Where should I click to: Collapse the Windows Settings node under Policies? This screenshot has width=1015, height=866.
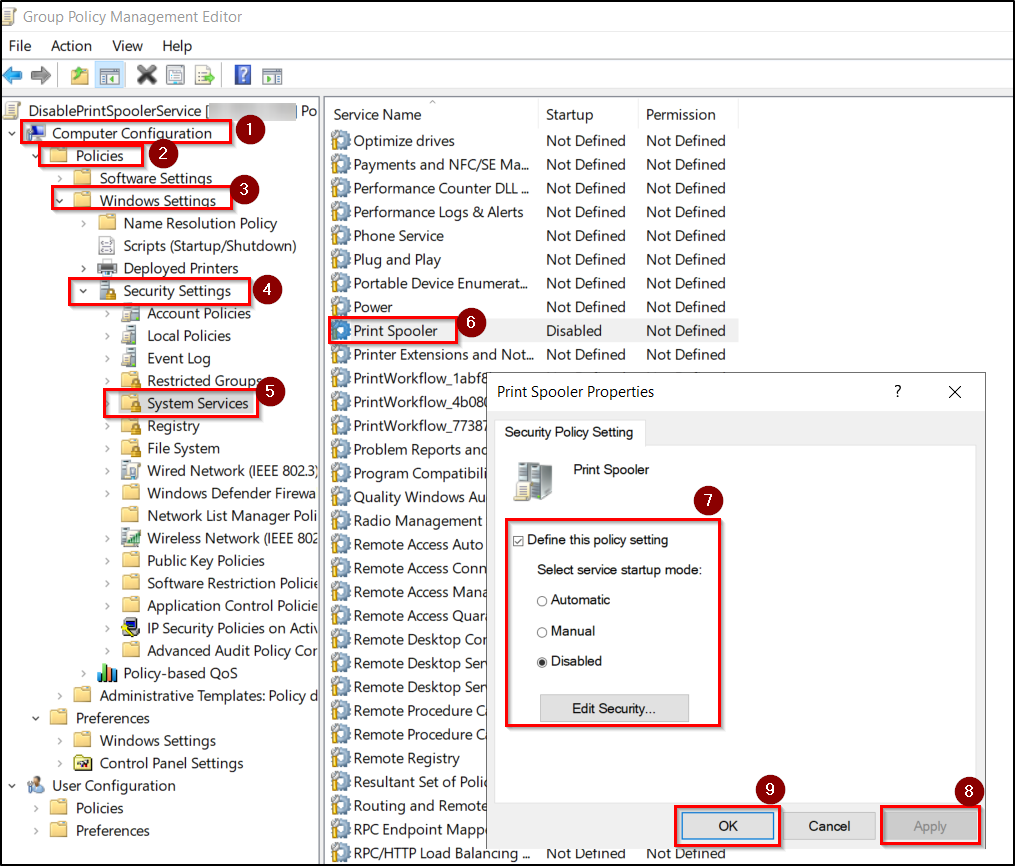point(60,201)
